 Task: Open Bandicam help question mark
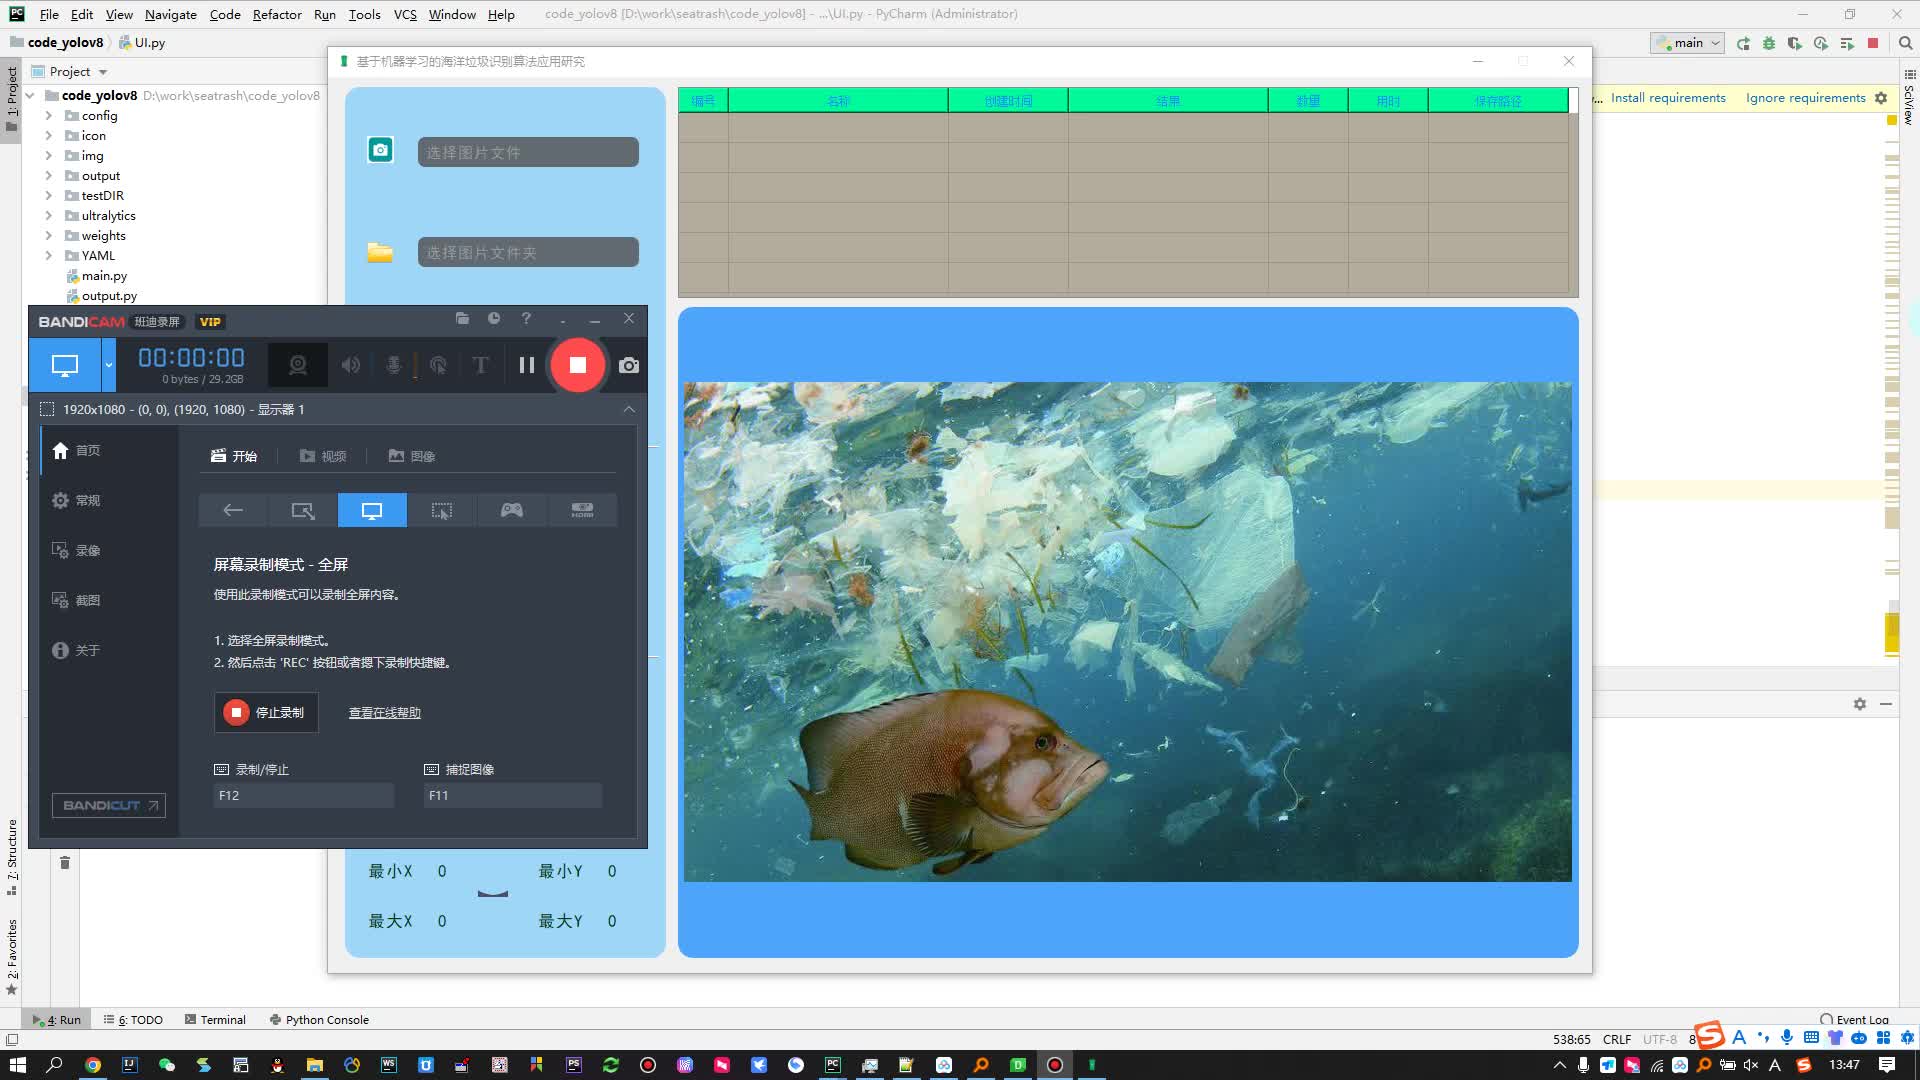(526, 318)
